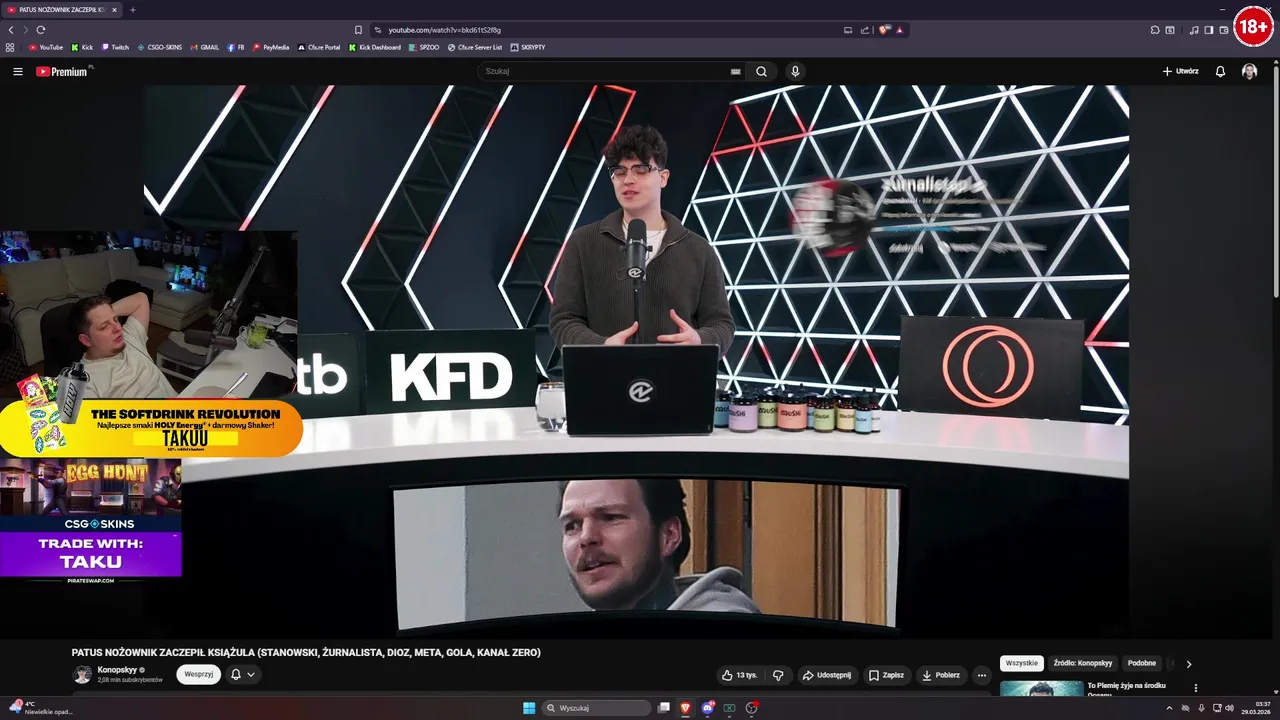
Task: Close the PATUS NOŻOWNIK tab
Action: tap(114, 10)
